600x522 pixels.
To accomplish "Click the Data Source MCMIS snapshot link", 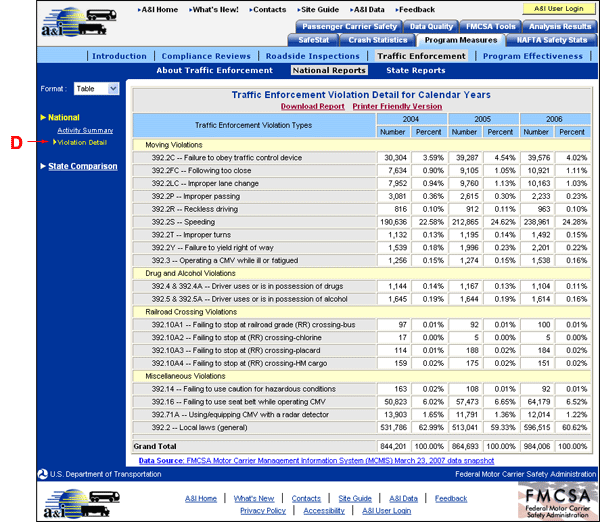I will 316,461.
